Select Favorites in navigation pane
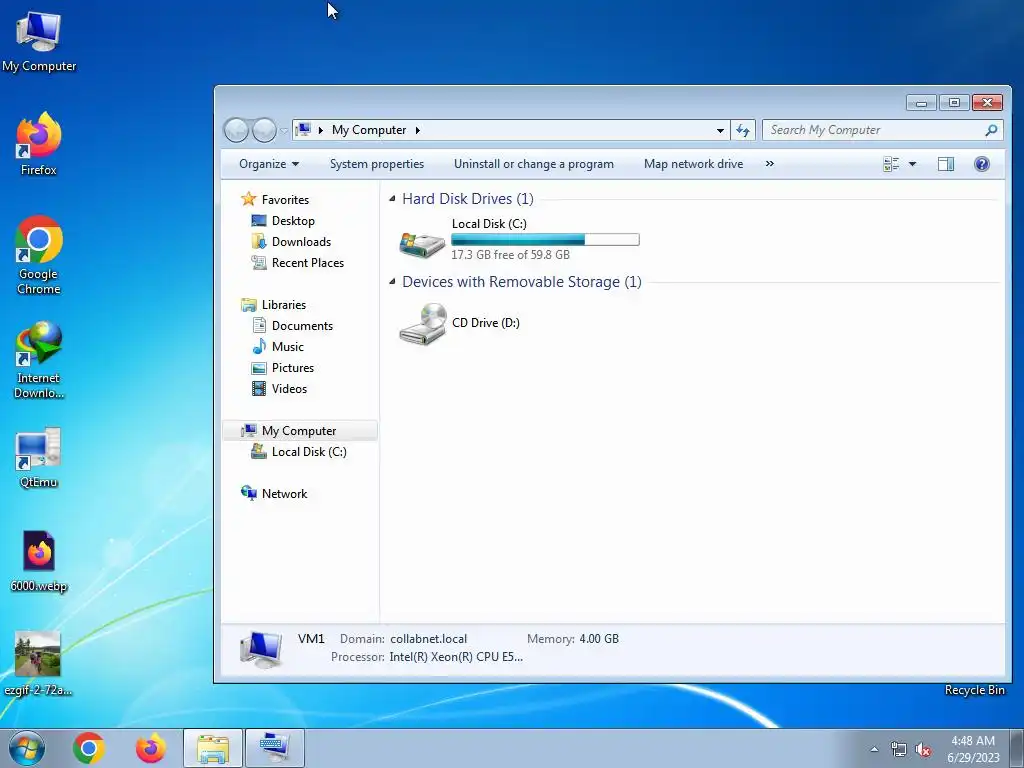Image resolution: width=1024 pixels, height=768 pixels. 285,200
